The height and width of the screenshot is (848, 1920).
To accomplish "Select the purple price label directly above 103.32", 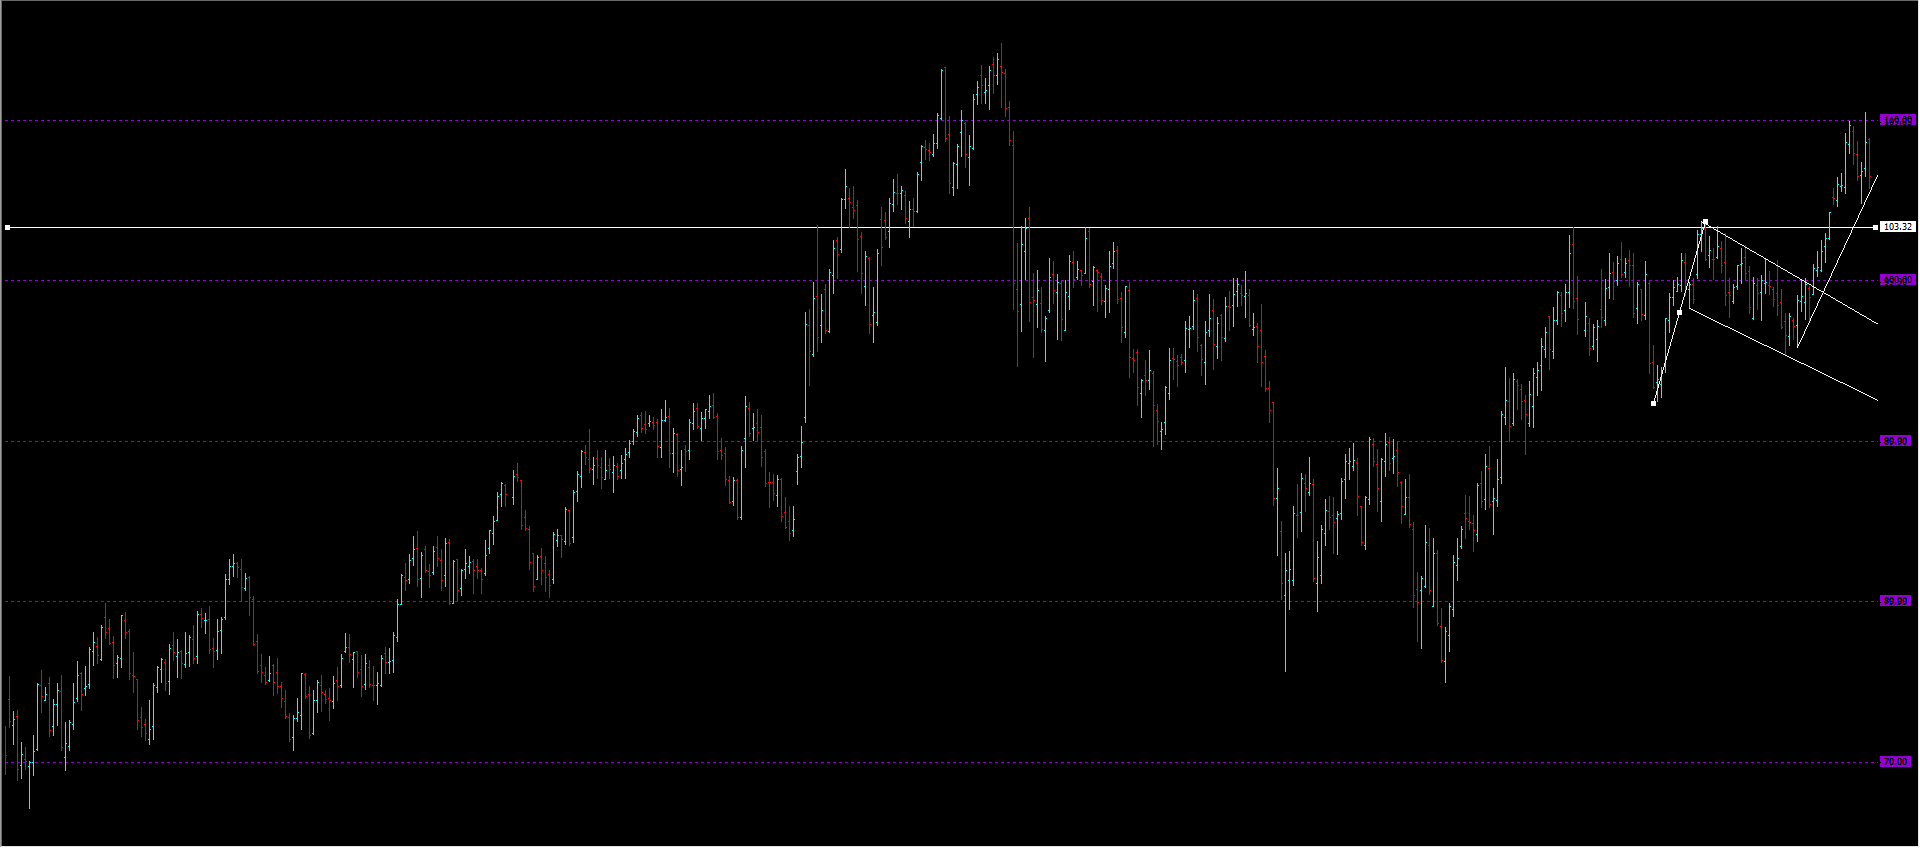I will coord(1897,121).
